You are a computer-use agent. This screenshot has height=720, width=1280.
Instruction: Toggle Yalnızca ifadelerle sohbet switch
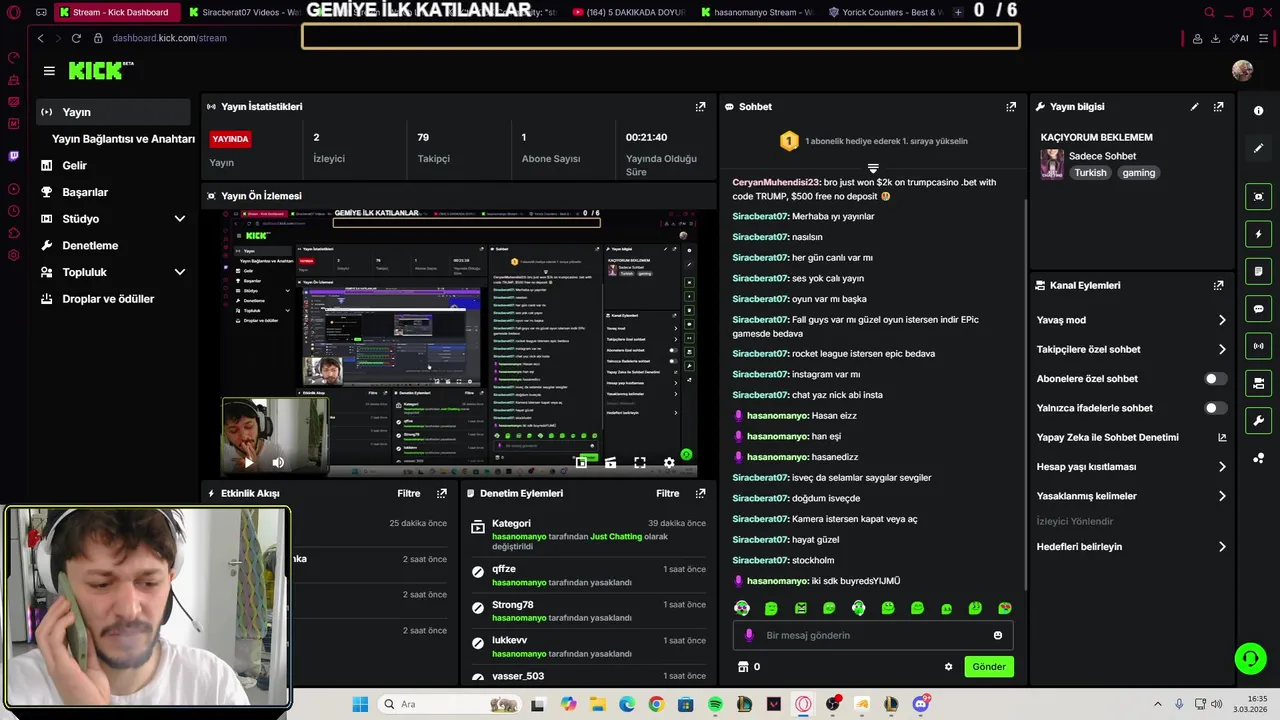click(x=1216, y=408)
